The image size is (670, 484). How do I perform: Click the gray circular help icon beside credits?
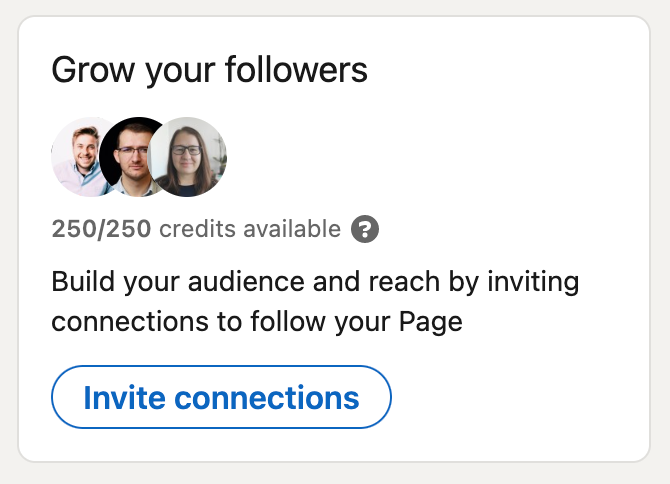click(x=365, y=229)
